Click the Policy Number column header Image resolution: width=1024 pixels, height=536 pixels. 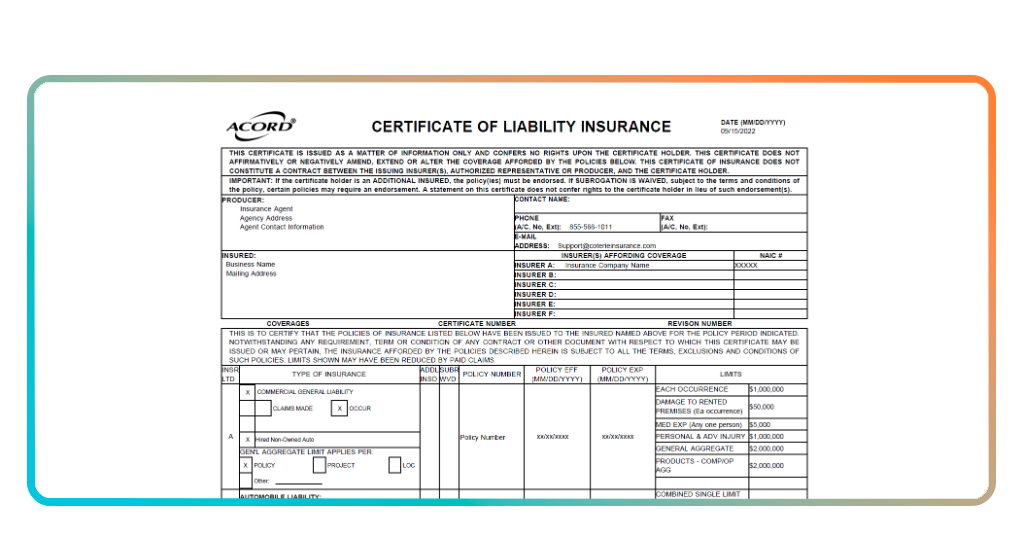(492, 374)
